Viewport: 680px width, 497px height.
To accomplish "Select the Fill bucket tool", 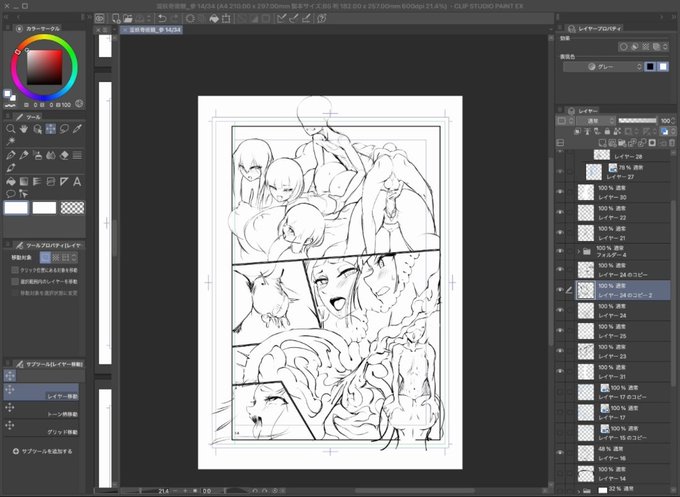I will click(x=10, y=182).
